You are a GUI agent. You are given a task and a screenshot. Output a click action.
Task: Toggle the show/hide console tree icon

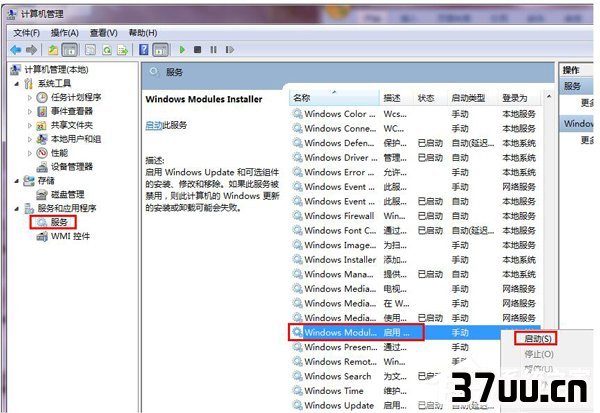click(70, 50)
